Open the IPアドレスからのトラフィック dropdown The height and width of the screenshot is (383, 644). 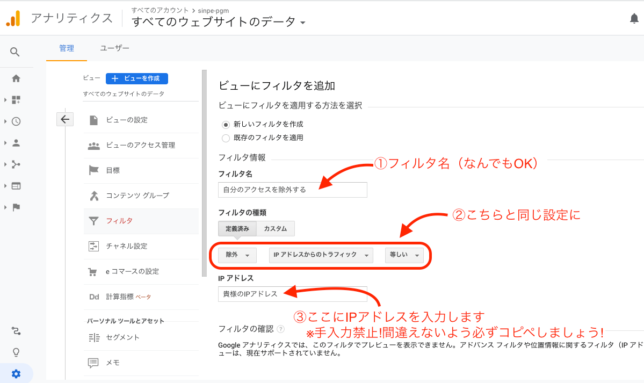(x=321, y=255)
